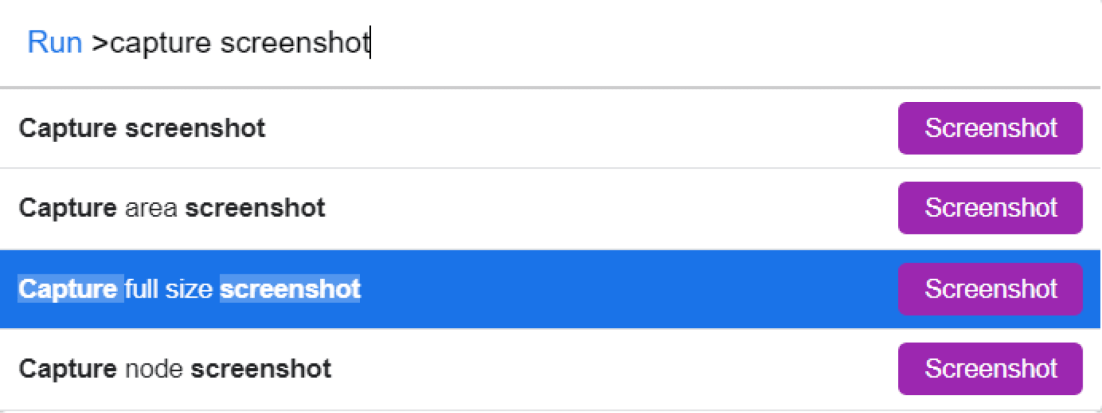
Task: Click the 'full size' text in the selected row
Action: (x=169, y=289)
